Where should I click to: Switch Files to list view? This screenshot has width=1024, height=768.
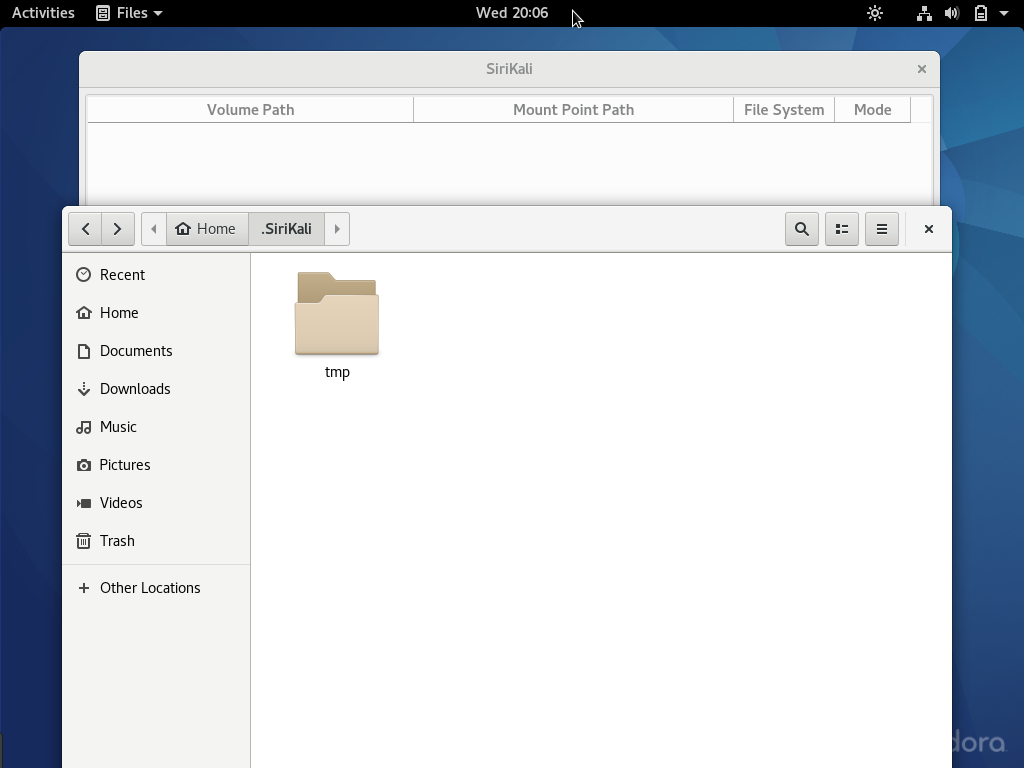click(x=842, y=229)
